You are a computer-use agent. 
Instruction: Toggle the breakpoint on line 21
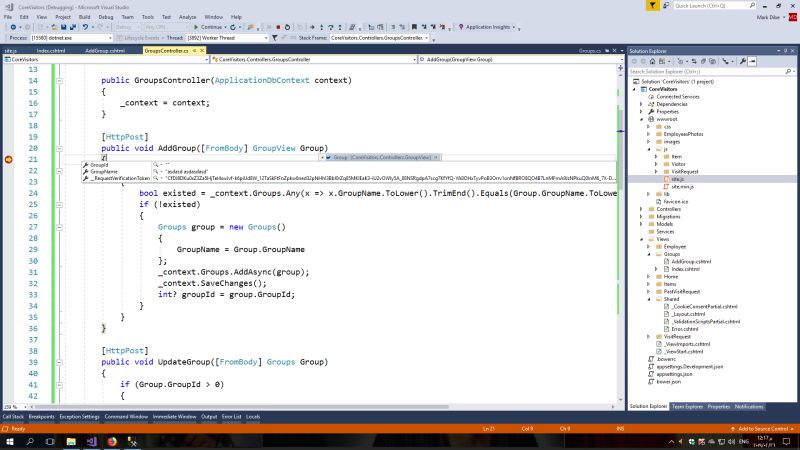pyautogui.click(x=8, y=160)
